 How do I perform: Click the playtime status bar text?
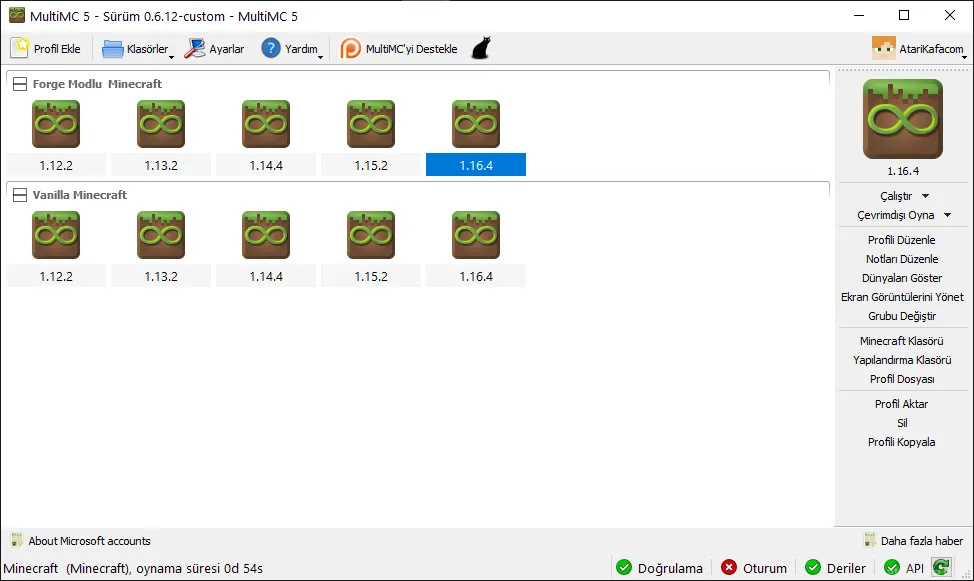133,569
